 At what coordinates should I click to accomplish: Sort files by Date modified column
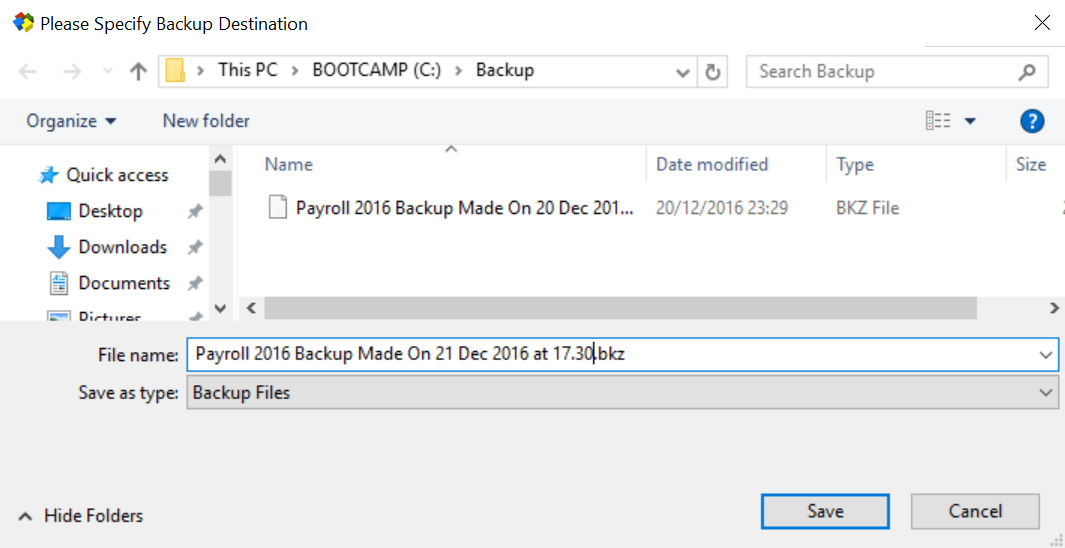712,164
